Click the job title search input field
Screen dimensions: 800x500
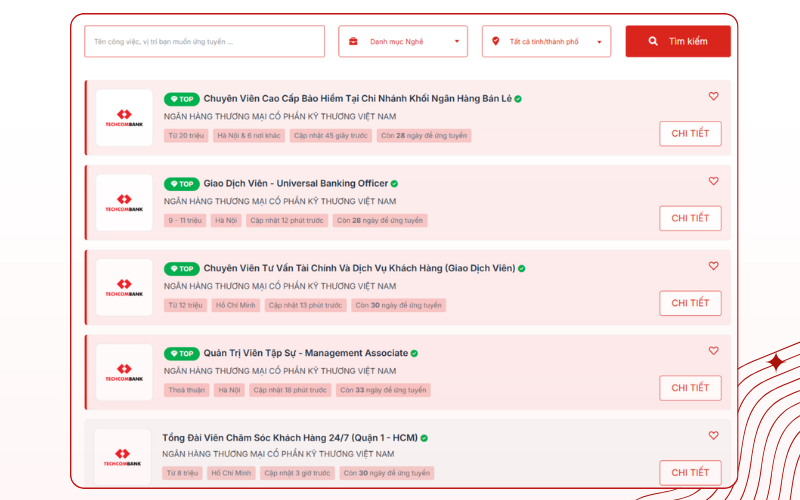tap(204, 41)
